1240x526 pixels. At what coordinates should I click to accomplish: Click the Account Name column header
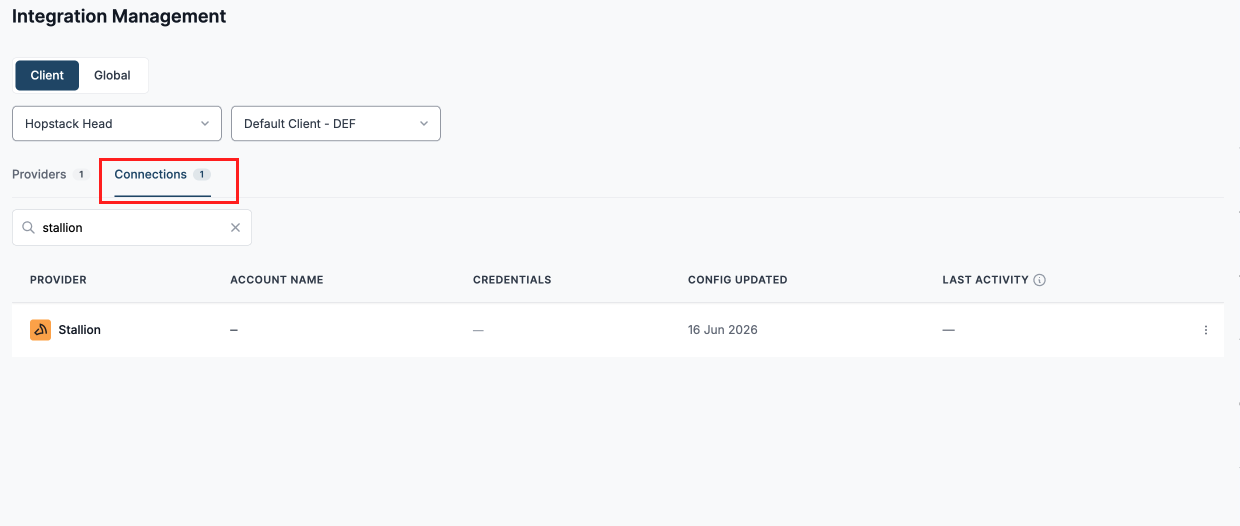click(x=277, y=280)
